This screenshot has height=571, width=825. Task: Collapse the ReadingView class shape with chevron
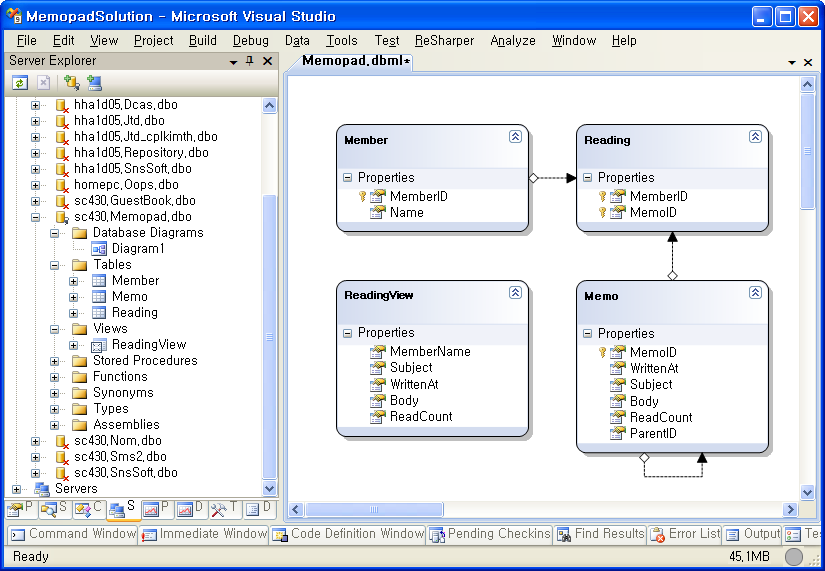515,293
